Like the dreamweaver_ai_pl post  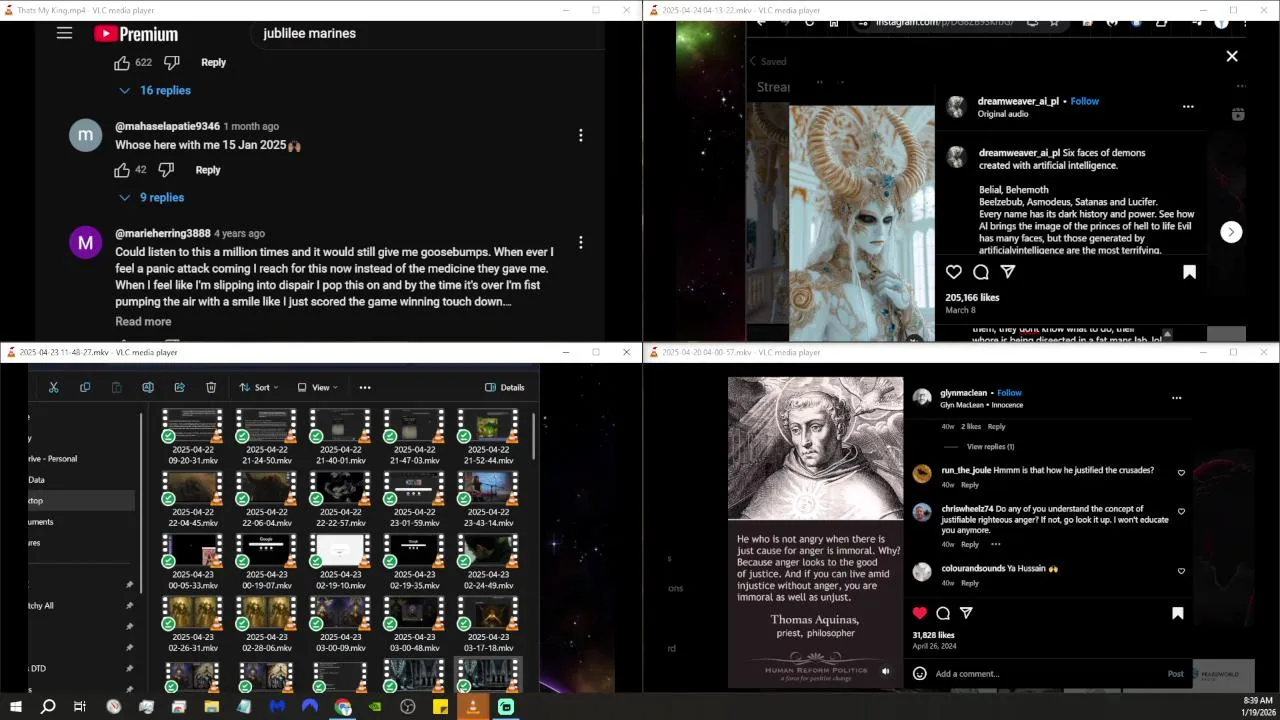954,272
